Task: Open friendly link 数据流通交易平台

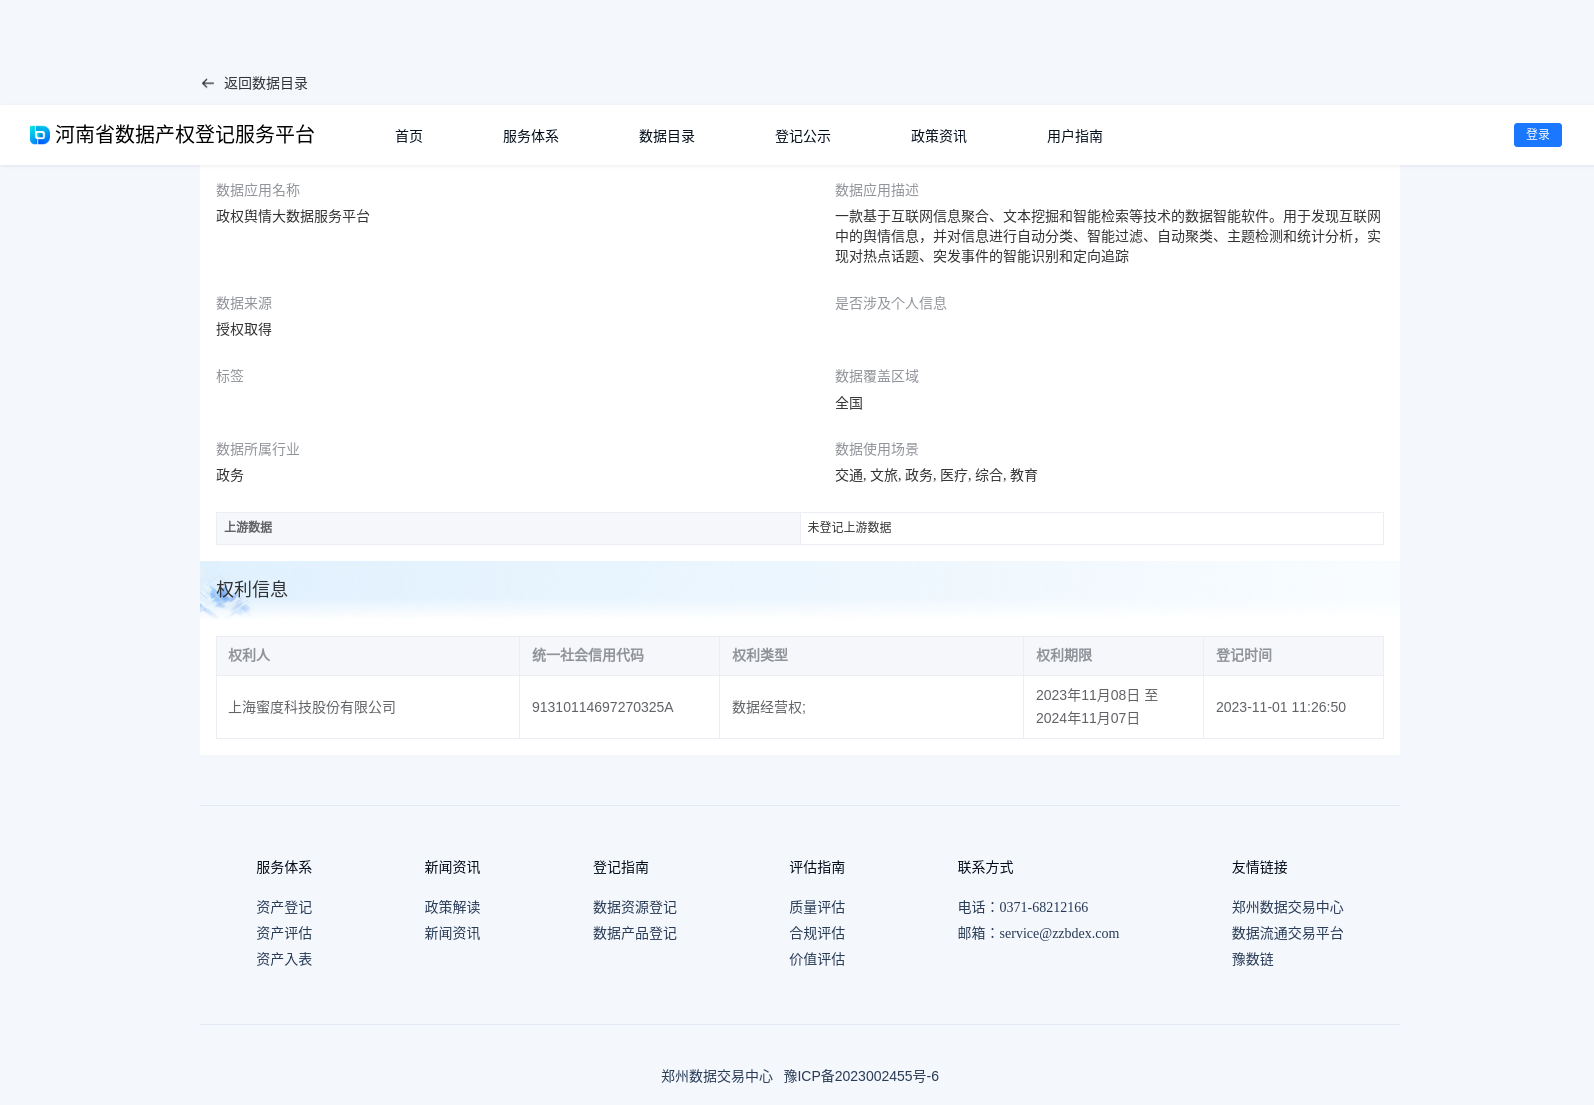Action: 1288,933
